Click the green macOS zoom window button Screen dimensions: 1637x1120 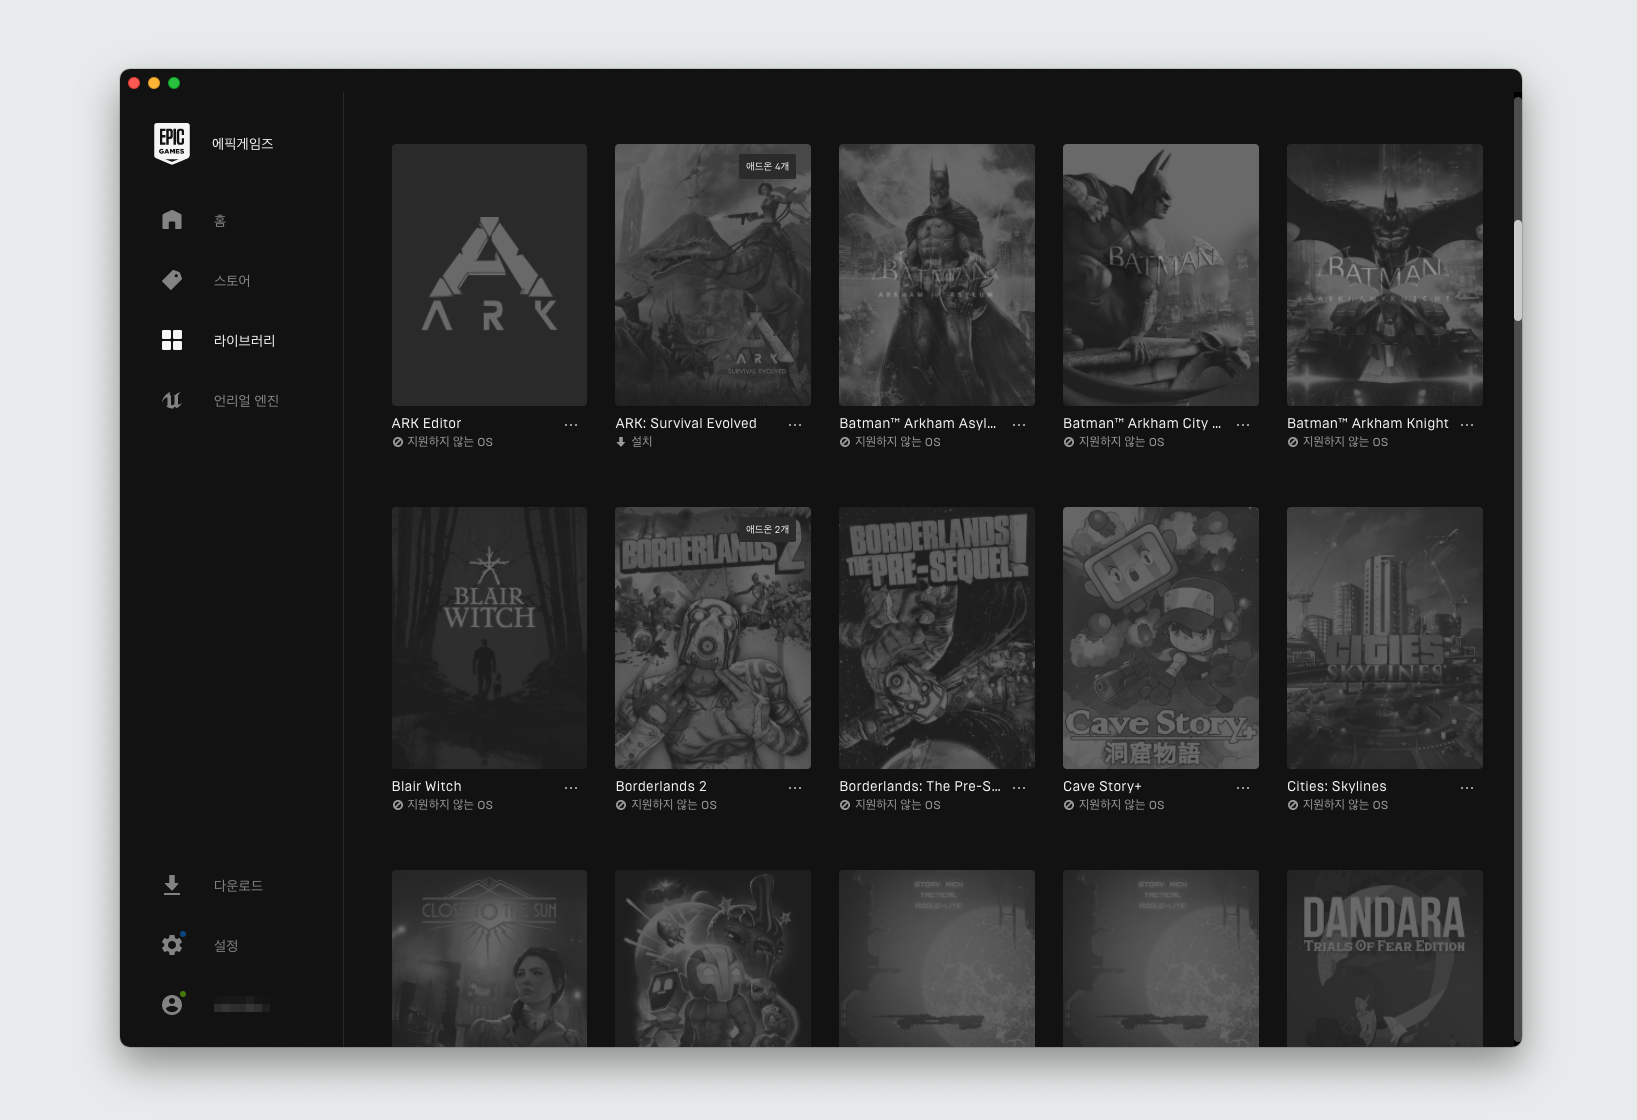click(x=174, y=83)
